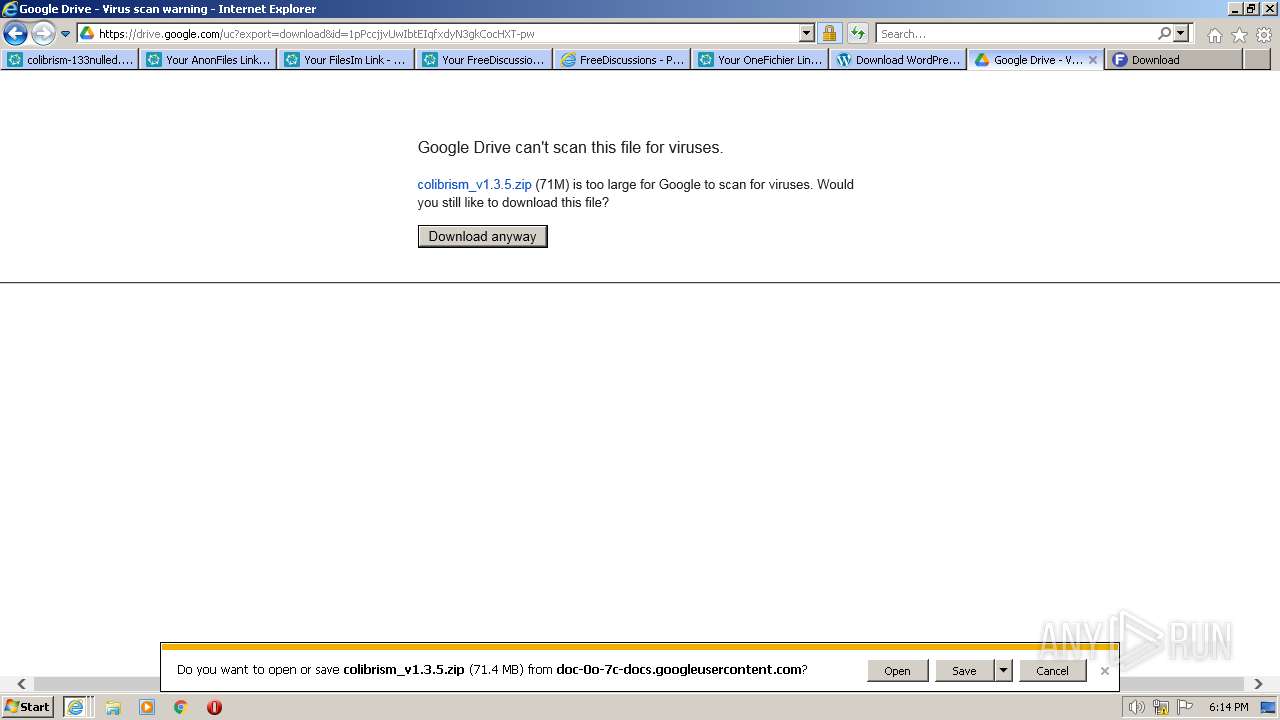Click the Refresh page icon
The width and height of the screenshot is (1280, 720).
(857, 33)
